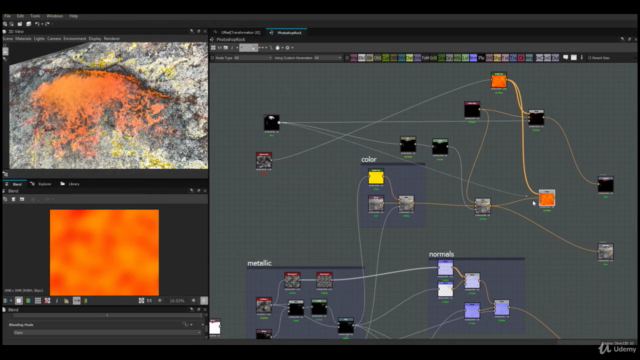Select the top orange uniform color node
The width and height of the screenshot is (640, 360).
(498, 81)
